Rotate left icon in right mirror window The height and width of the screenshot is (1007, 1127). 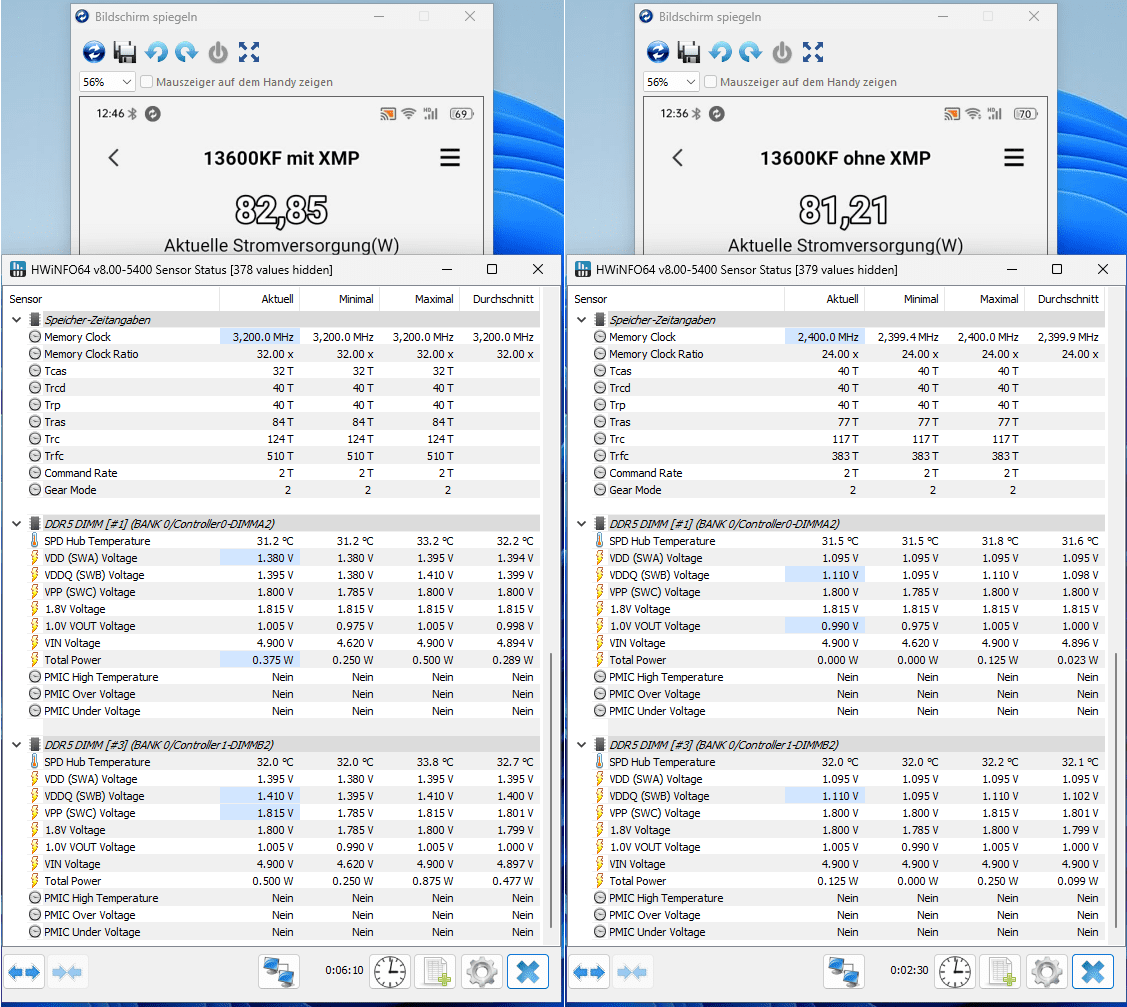click(x=720, y=52)
